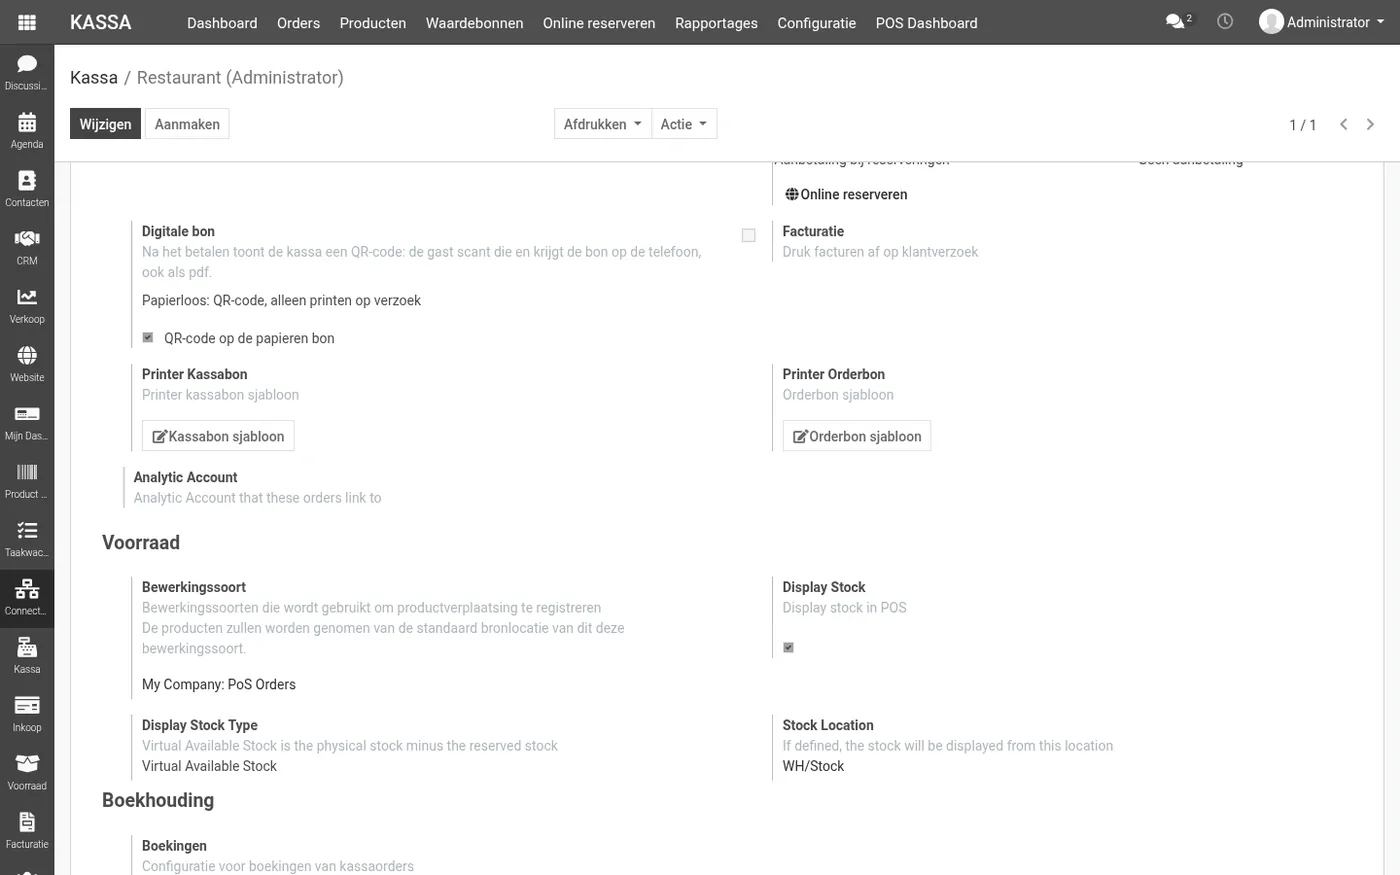Open Actie dropdown
Screen dimensions: 1400x875
(684, 124)
